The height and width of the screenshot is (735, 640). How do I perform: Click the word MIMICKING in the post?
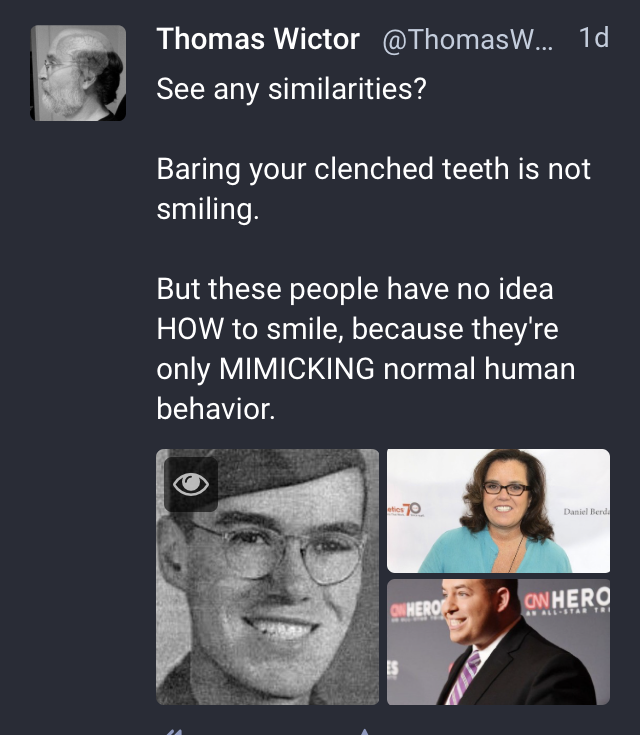296,368
